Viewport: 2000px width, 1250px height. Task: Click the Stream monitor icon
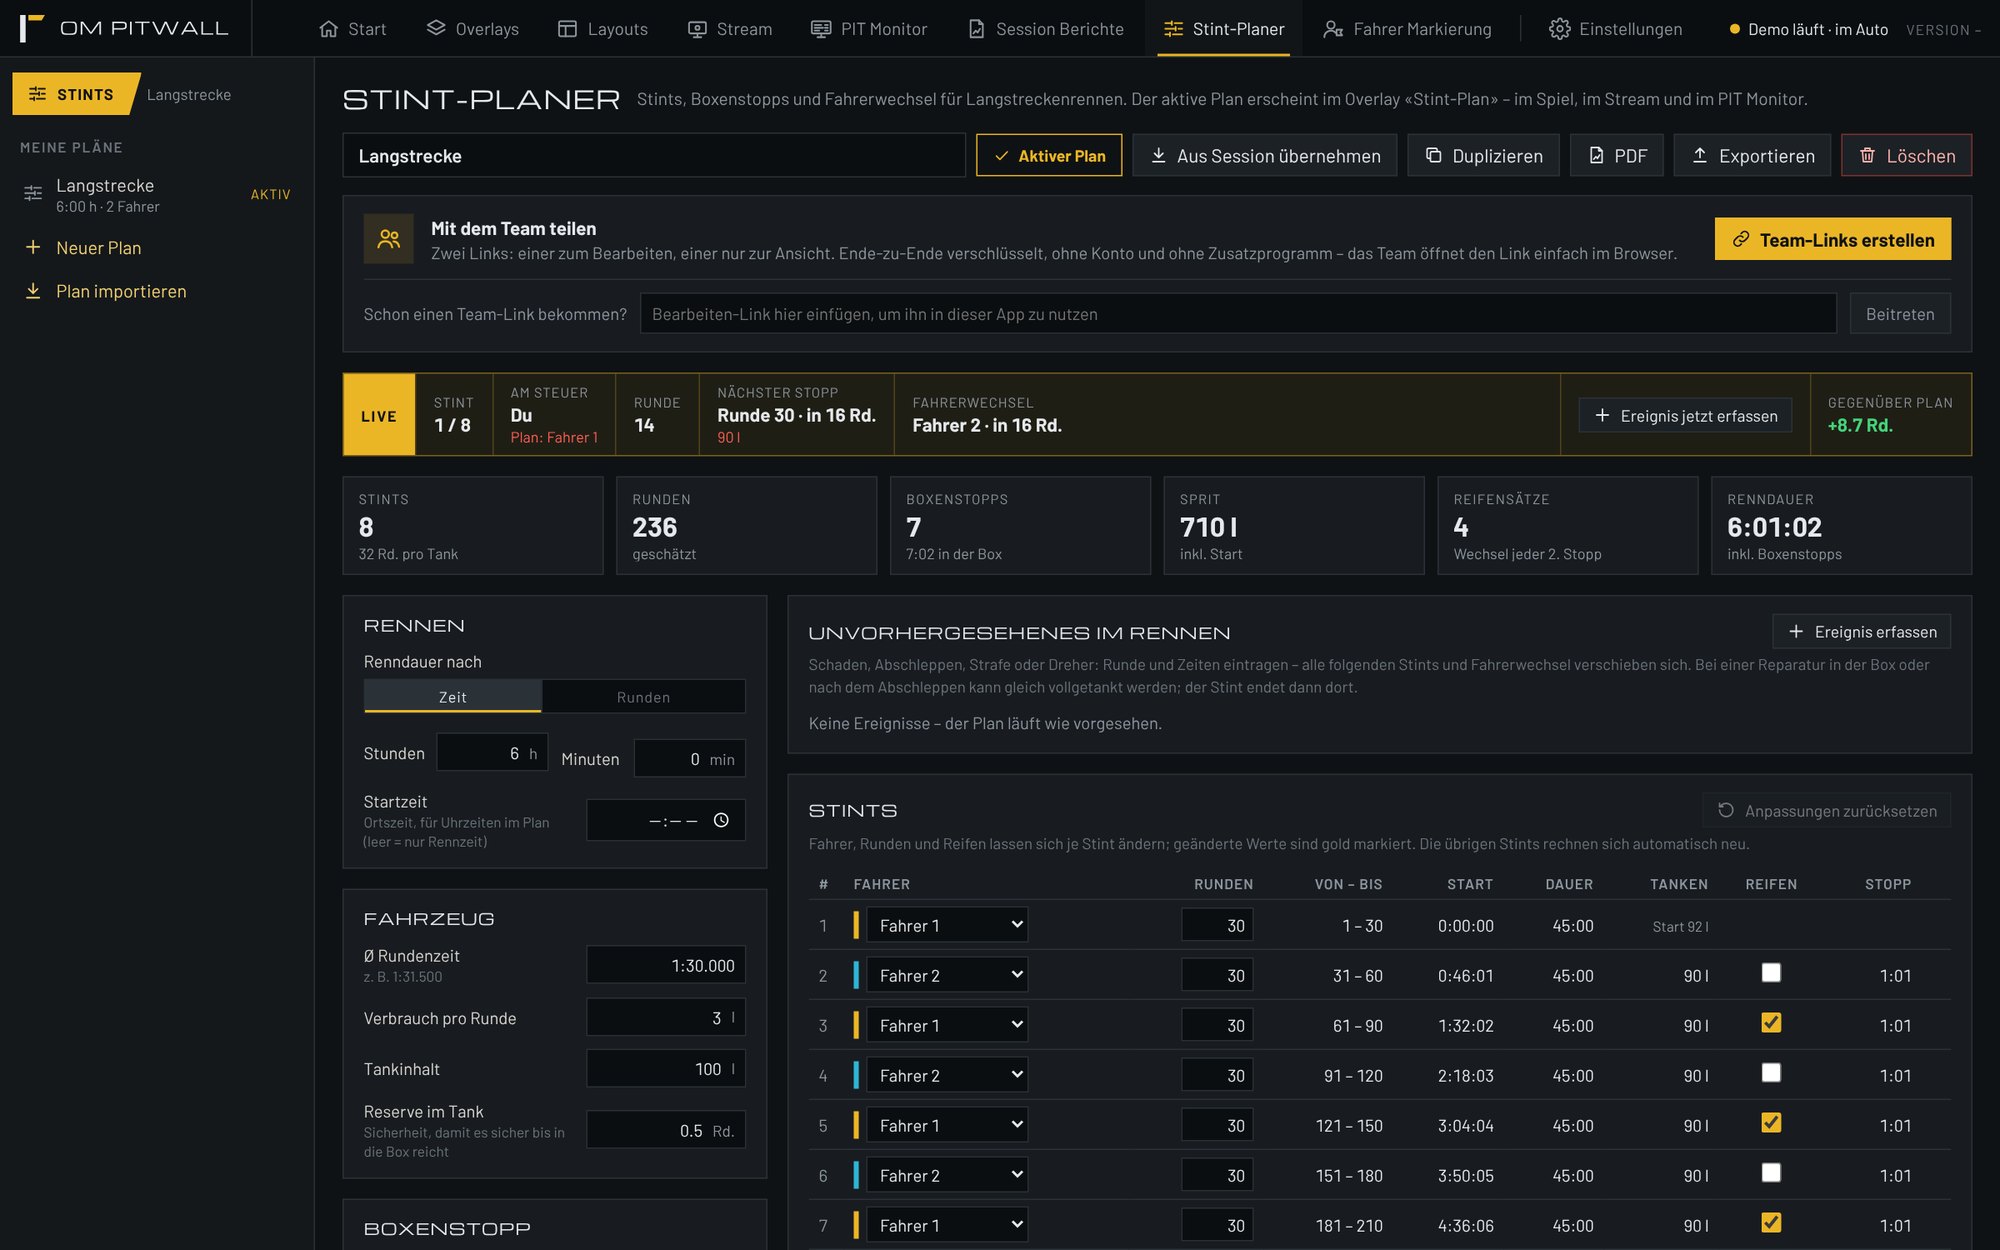(697, 29)
